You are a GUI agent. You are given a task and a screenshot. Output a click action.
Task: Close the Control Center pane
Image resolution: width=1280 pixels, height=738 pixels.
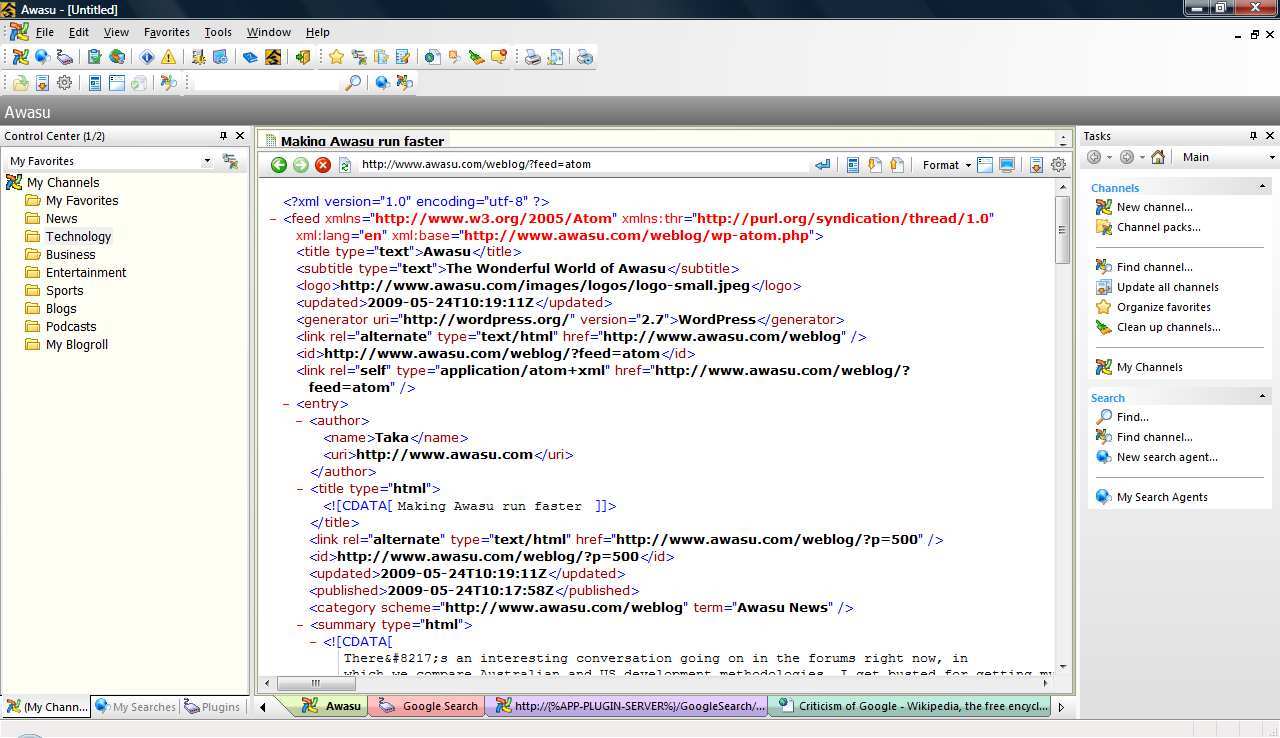239,136
